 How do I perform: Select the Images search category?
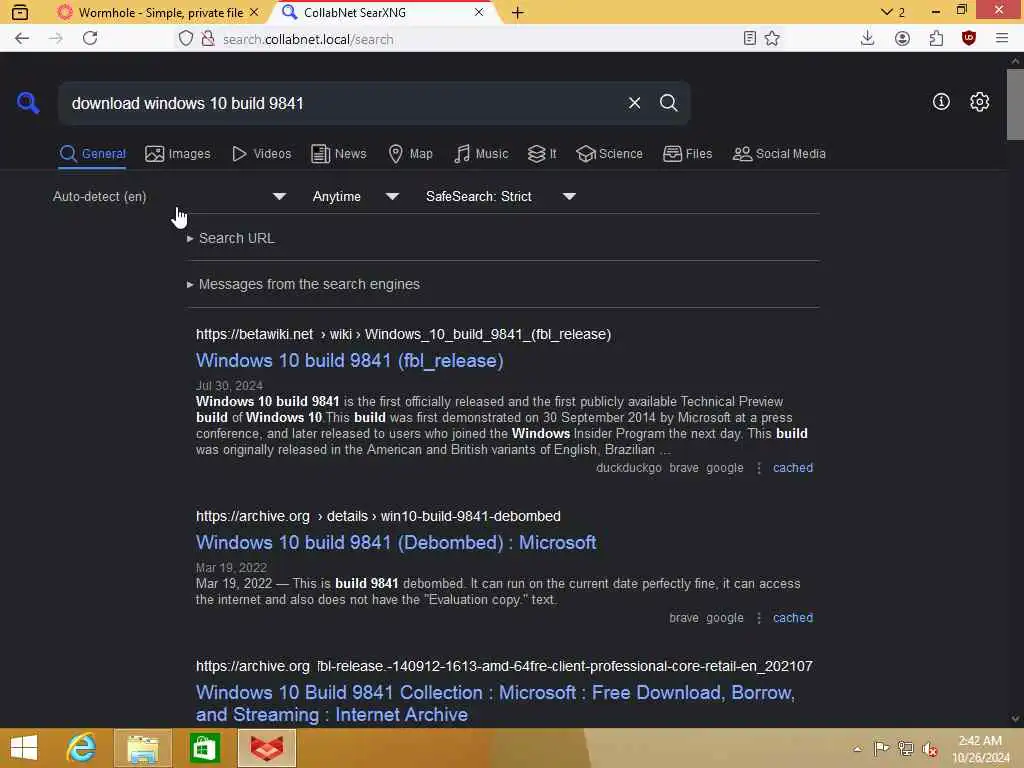pos(178,154)
